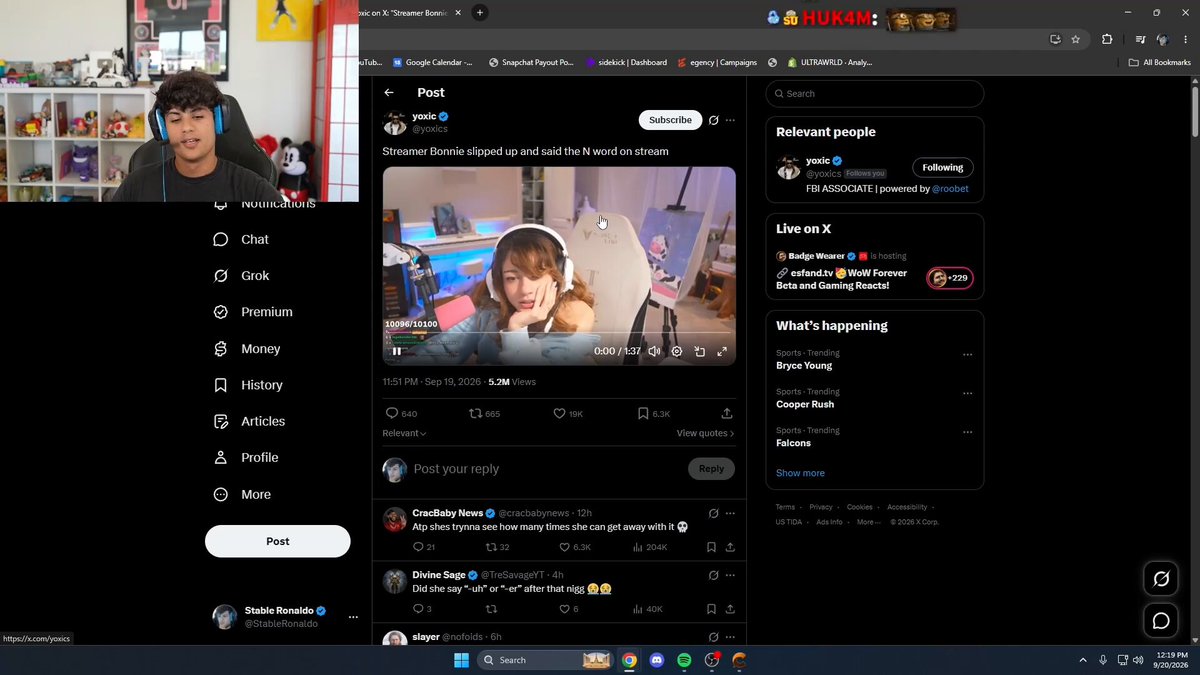This screenshot has width=1200, height=675.
Task: Expand the footer More menu beside Ads info
Action: 869,522
